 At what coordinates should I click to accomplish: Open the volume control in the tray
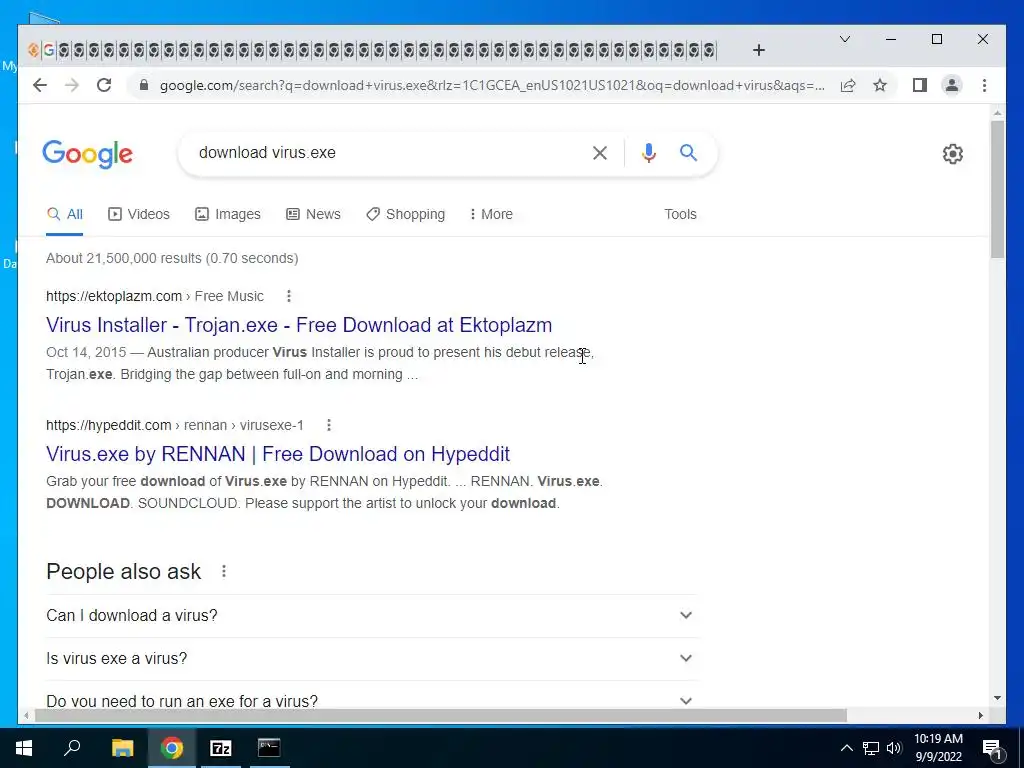(894, 748)
